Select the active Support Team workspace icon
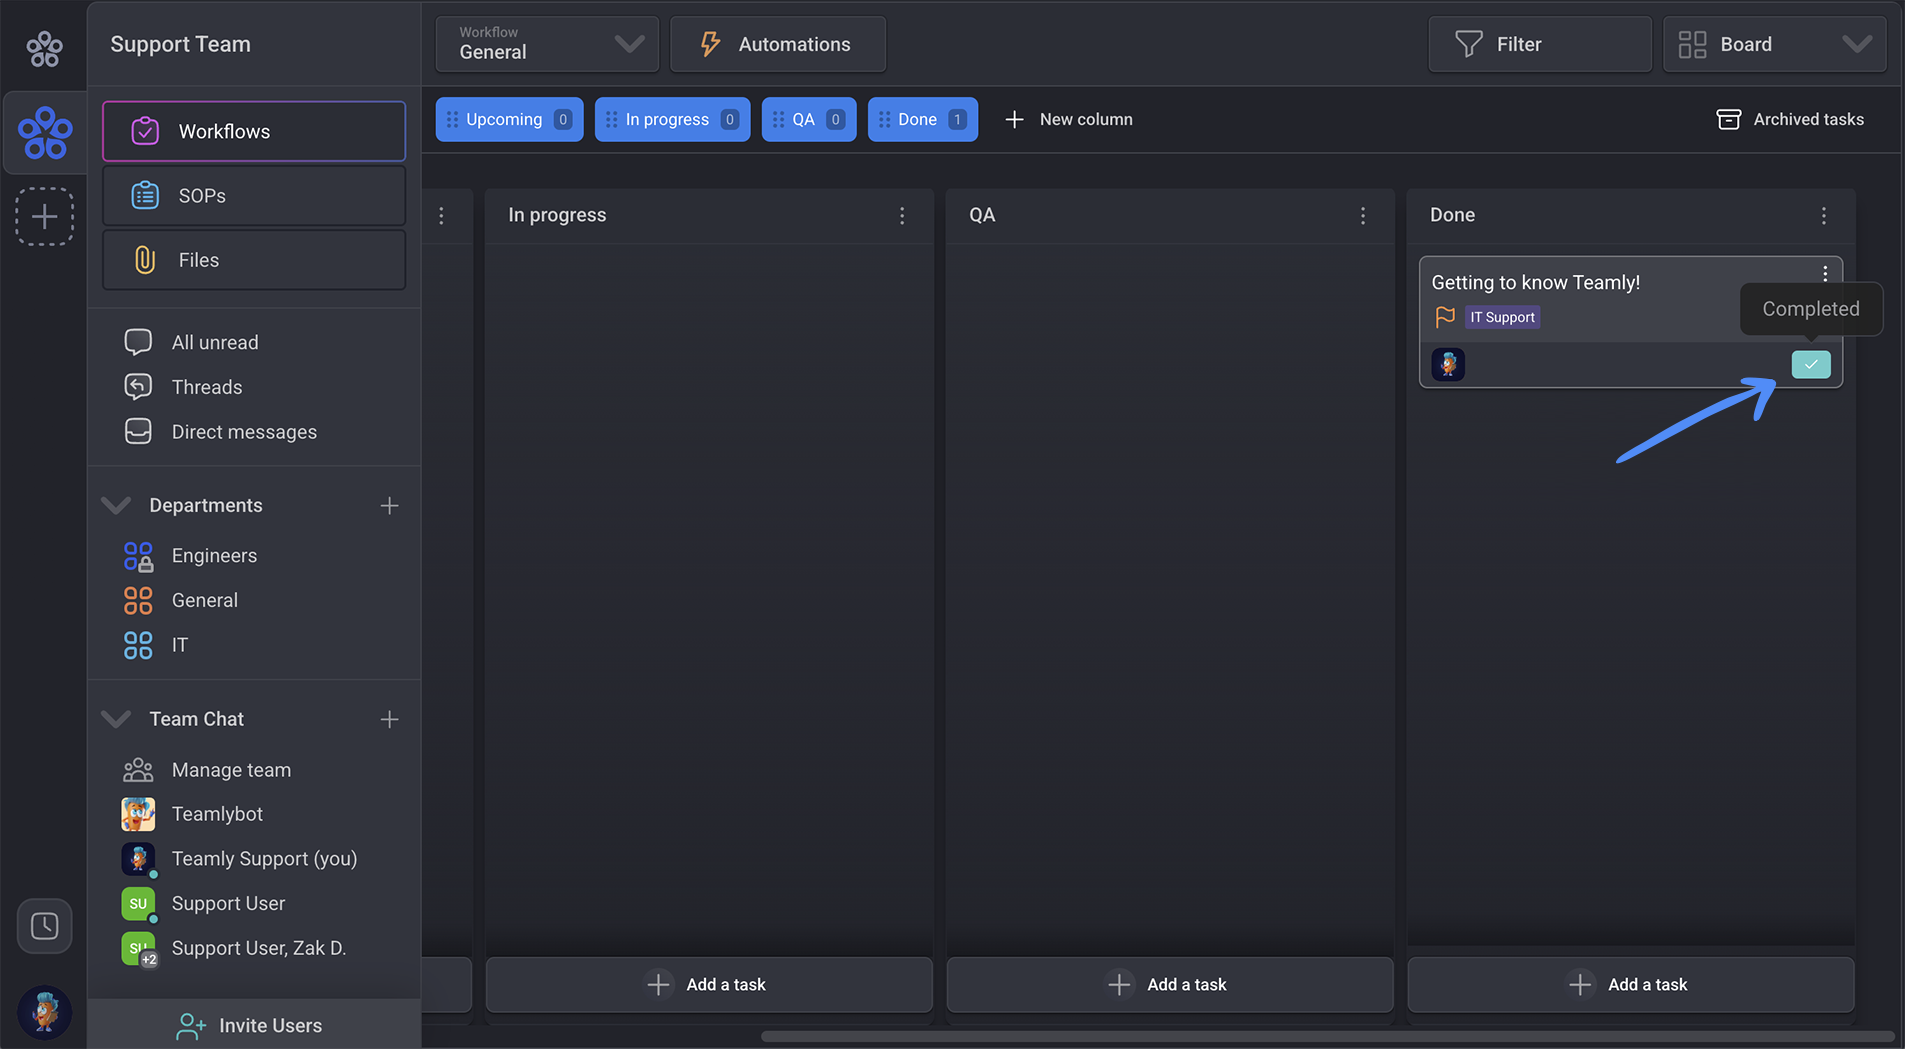 (45, 132)
